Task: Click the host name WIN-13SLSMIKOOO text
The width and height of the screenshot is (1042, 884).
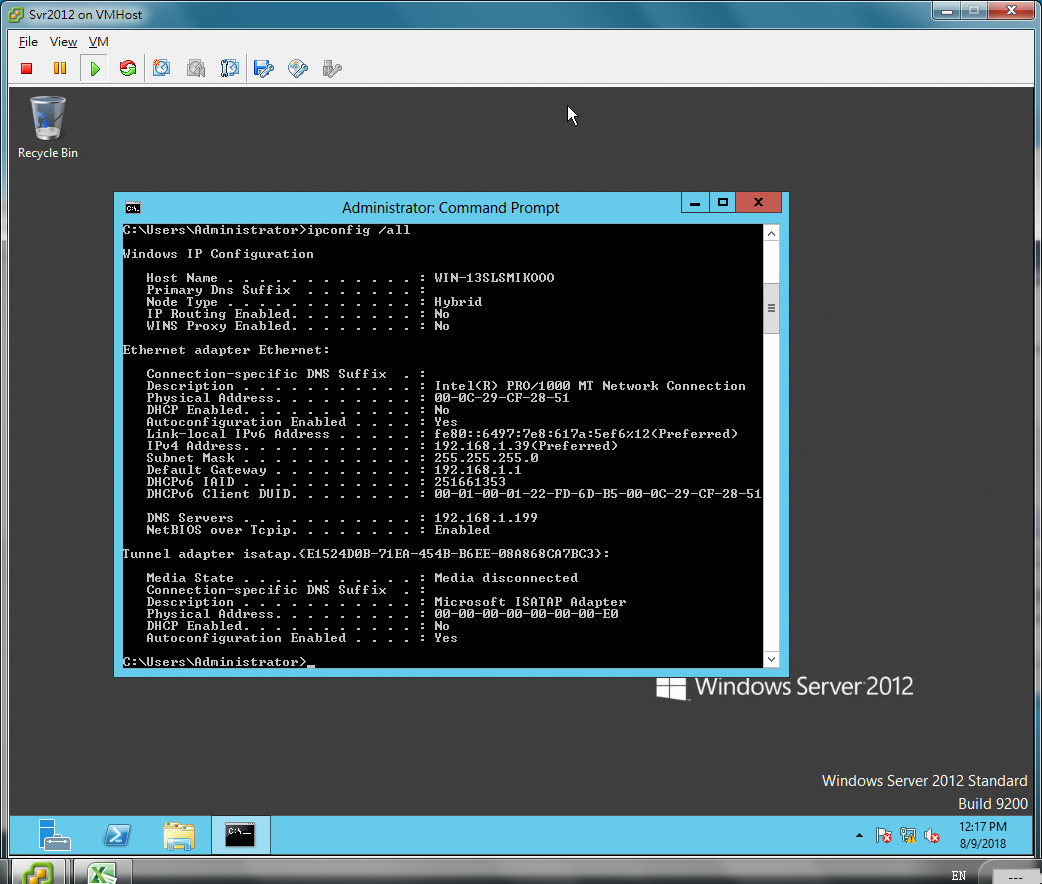Action: pyautogui.click(x=494, y=278)
